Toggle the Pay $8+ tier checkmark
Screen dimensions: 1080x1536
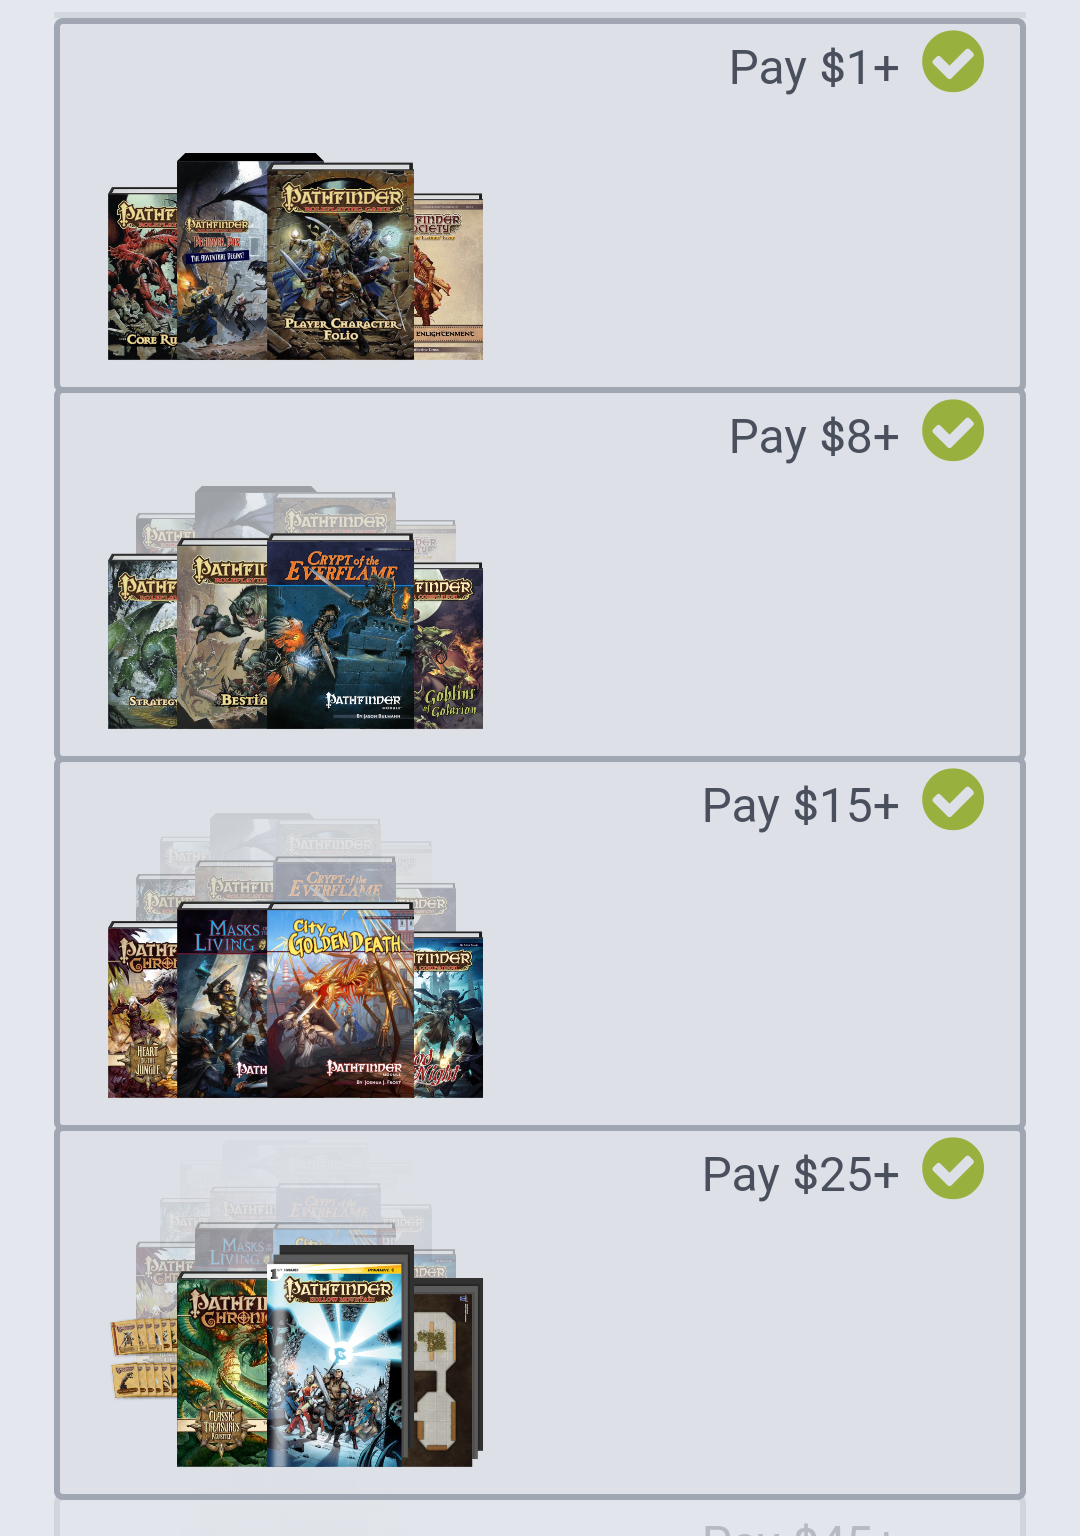(x=952, y=431)
